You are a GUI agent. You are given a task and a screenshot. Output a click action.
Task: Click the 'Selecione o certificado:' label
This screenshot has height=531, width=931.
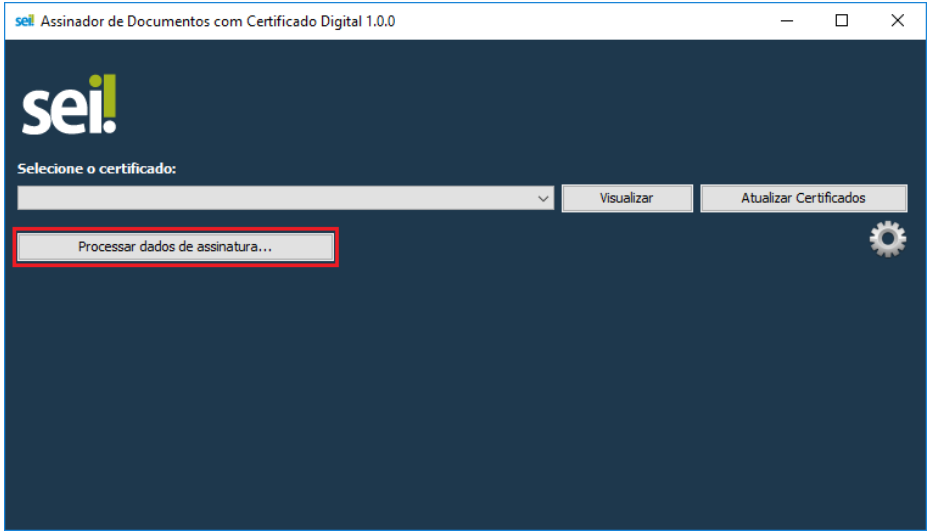[x=97, y=169]
